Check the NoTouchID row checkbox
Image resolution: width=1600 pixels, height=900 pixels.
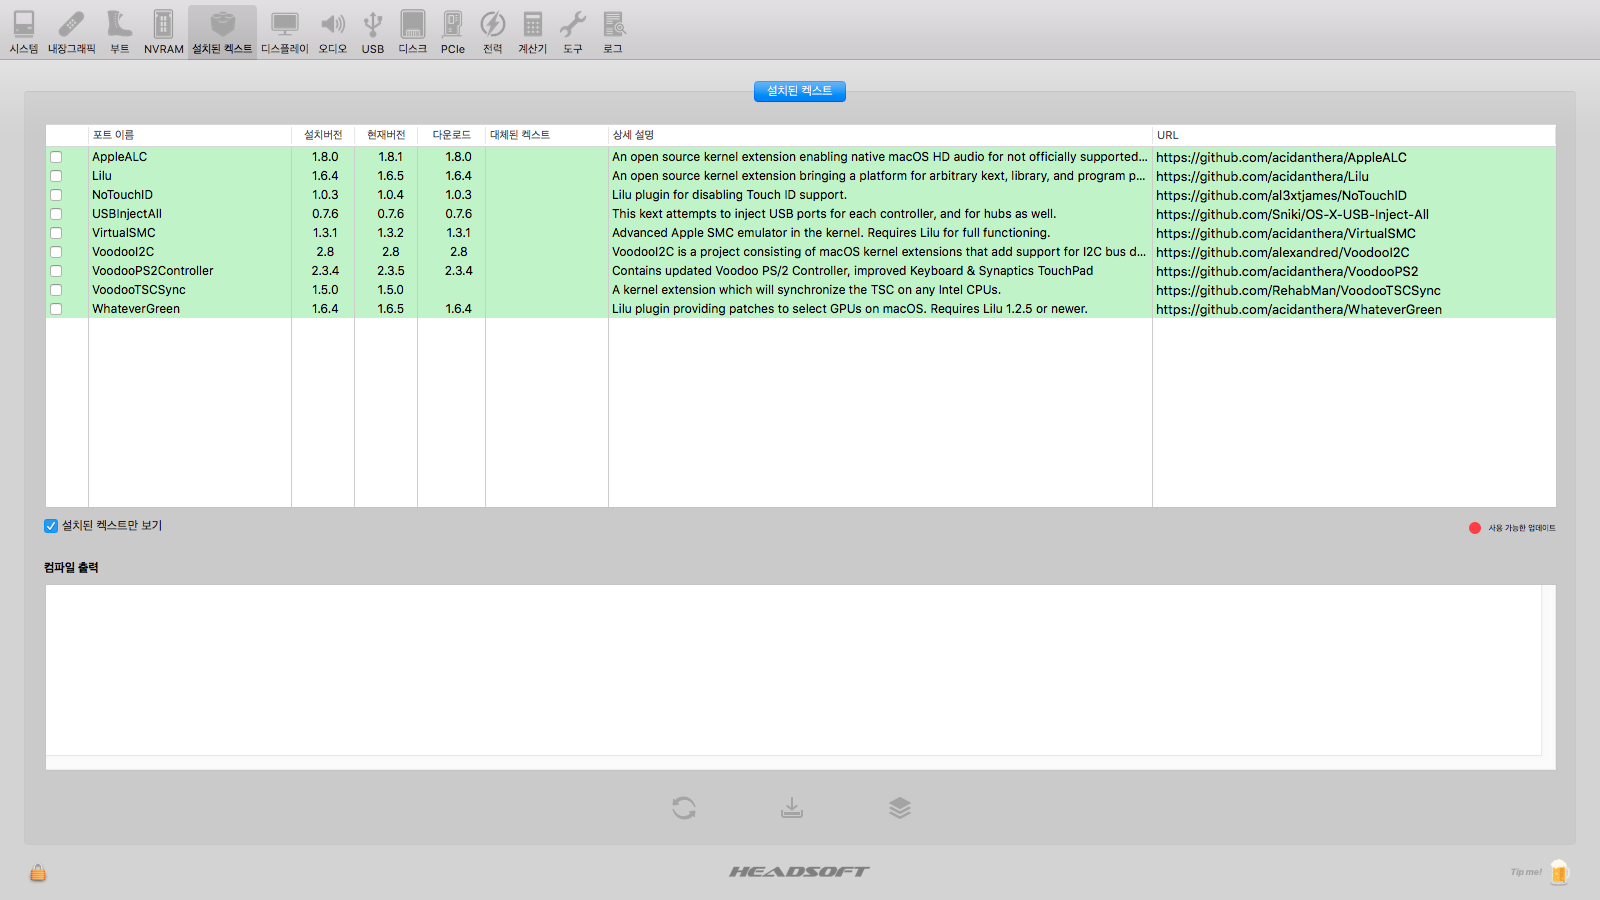point(56,195)
